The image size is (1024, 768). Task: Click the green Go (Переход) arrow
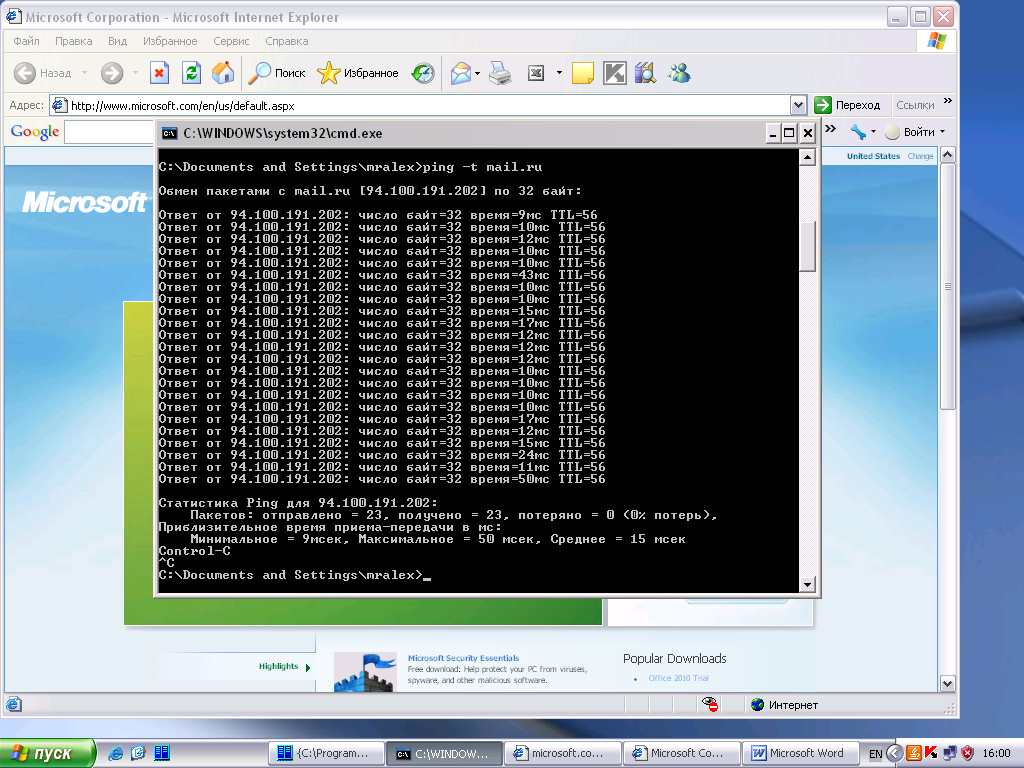(823, 105)
